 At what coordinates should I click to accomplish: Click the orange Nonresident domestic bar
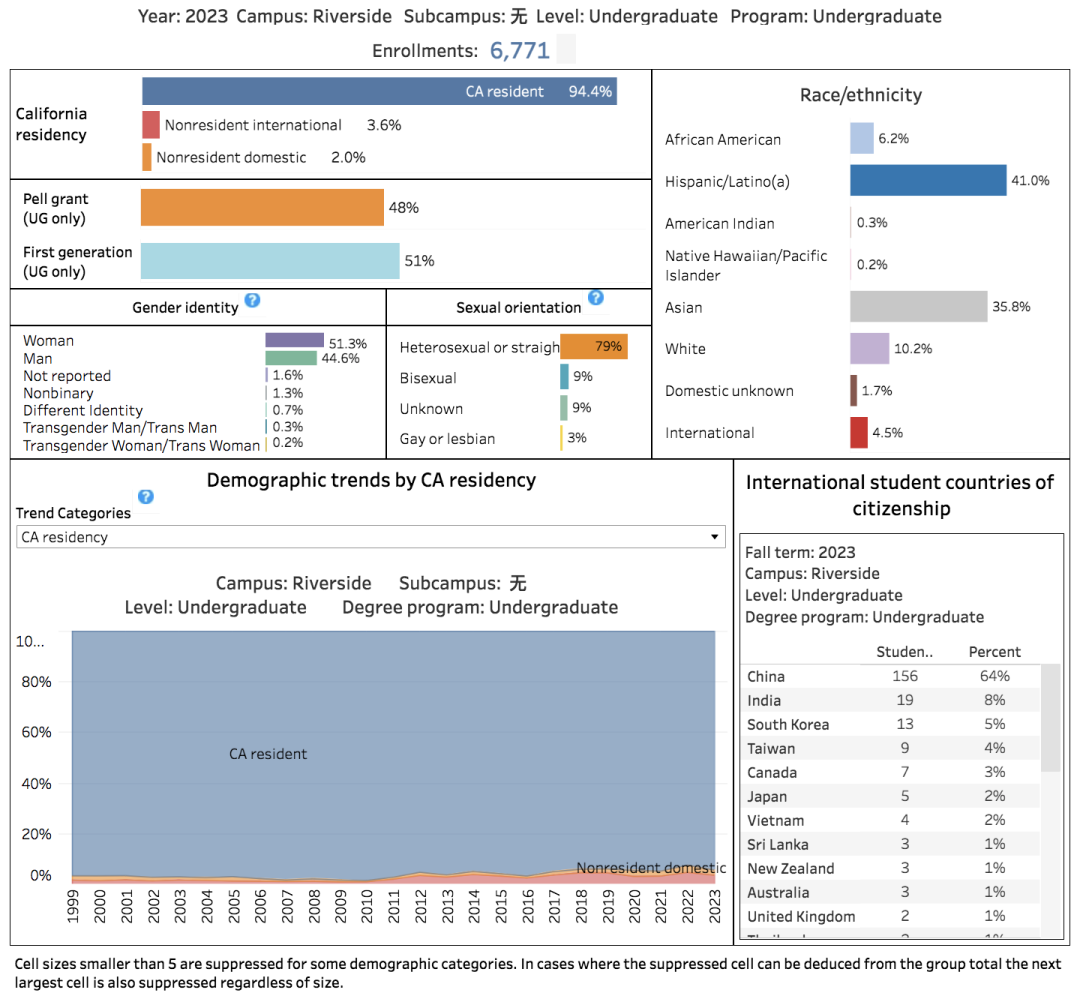(x=147, y=157)
